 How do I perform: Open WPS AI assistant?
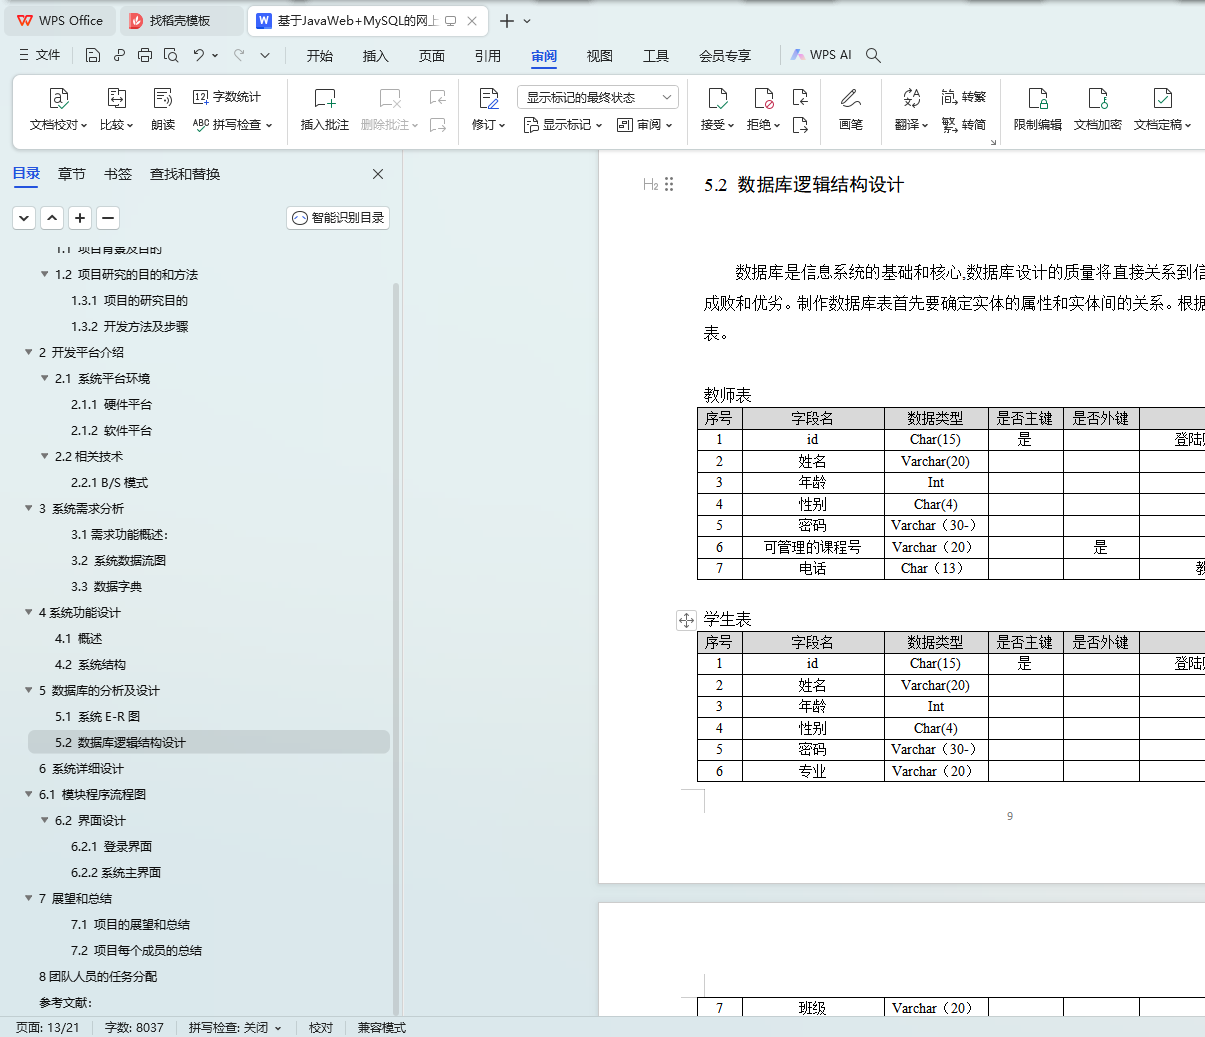821,55
